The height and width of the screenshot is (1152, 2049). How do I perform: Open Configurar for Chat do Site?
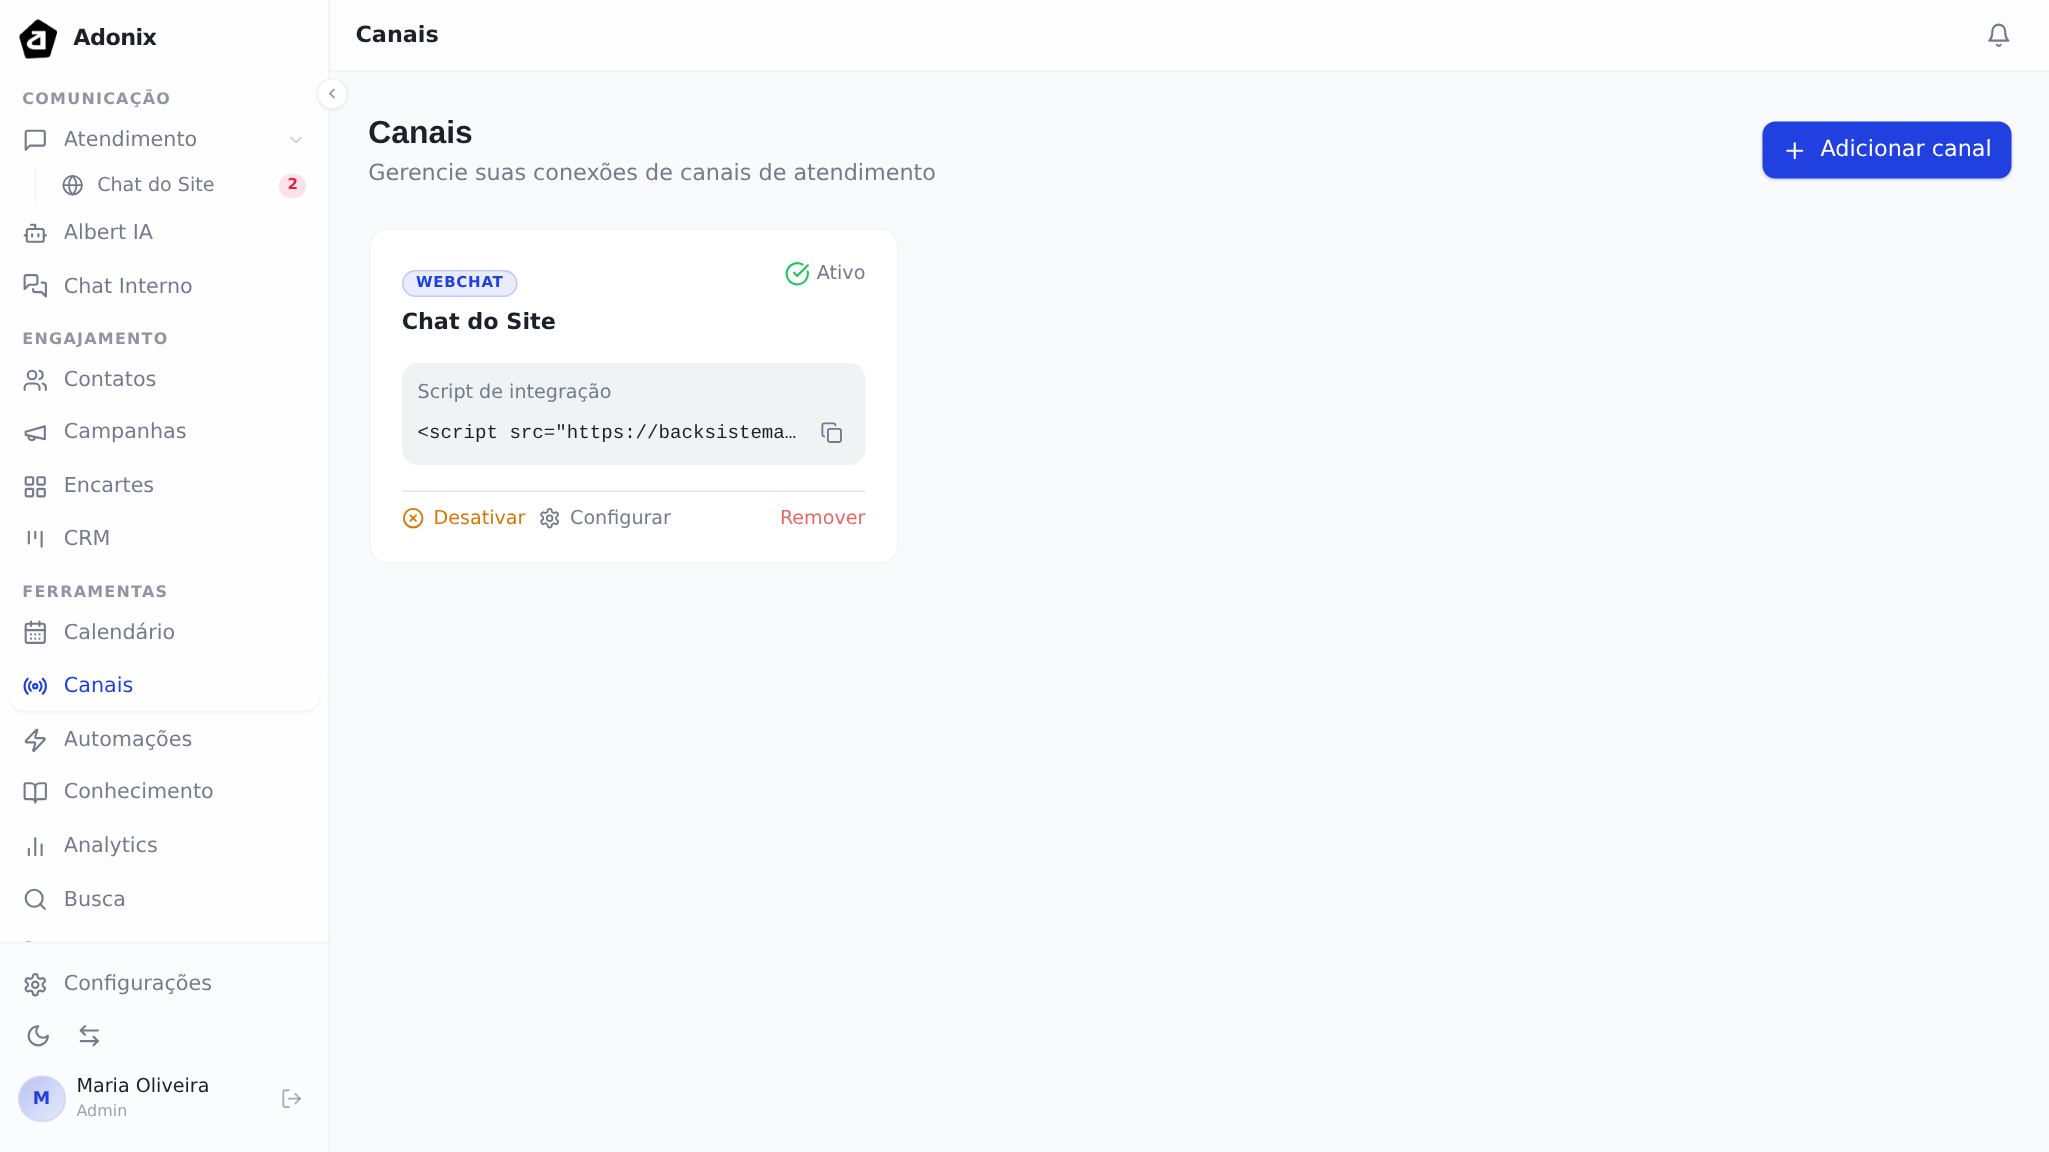[605, 518]
